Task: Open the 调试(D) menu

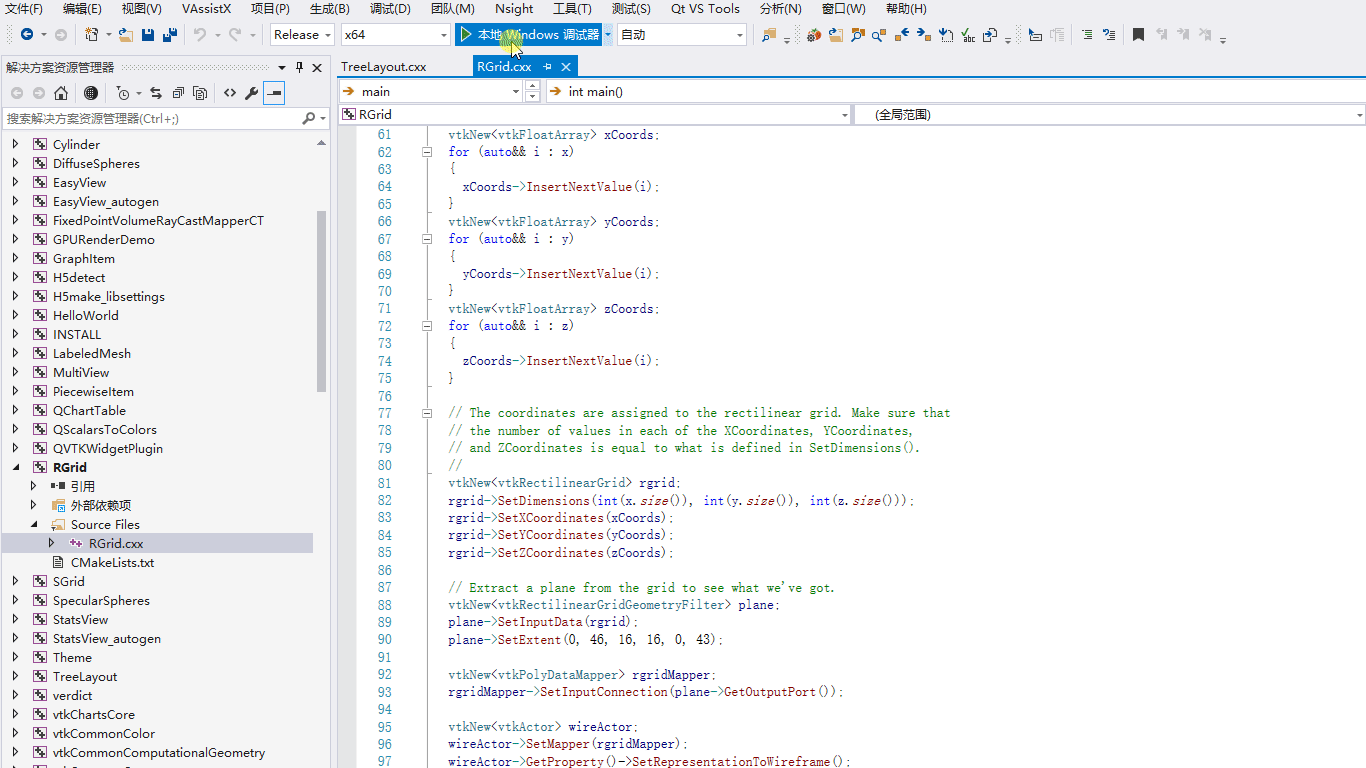Action: (390, 9)
